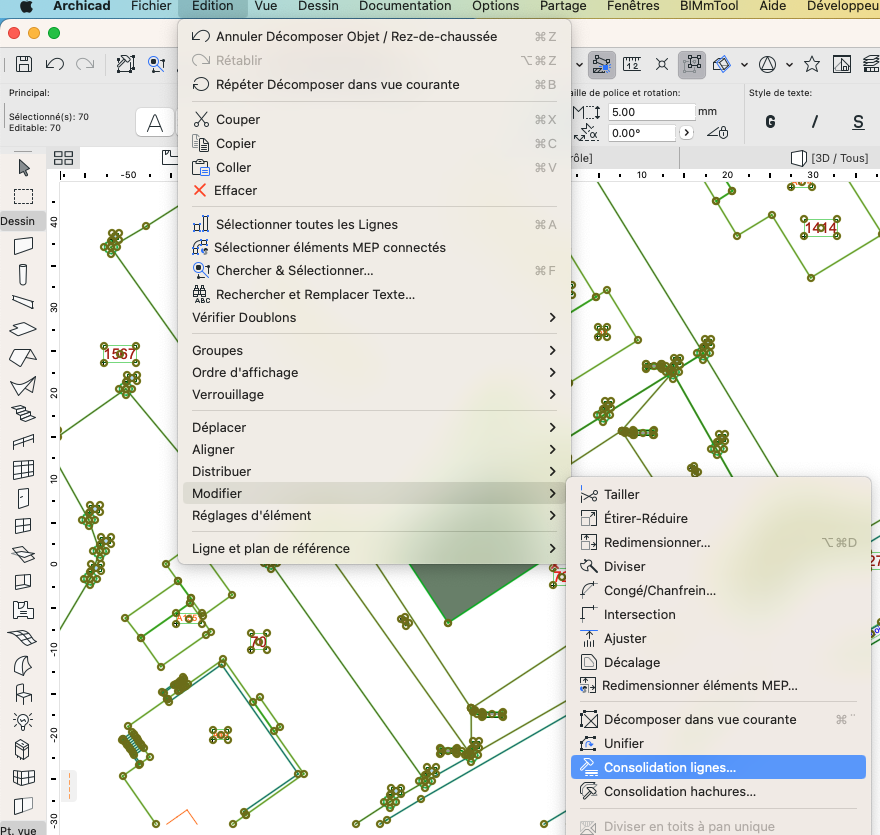Image resolution: width=880 pixels, height=835 pixels.
Task: Open the rotation angle arrow popup
Action: (x=686, y=133)
